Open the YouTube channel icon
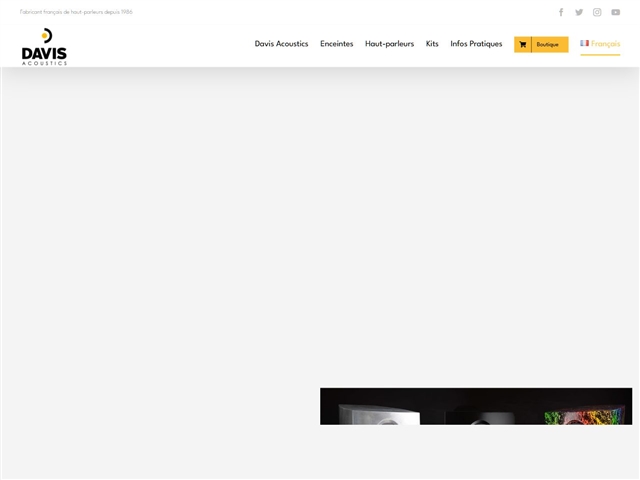The width and height of the screenshot is (640, 480). point(616,12)
